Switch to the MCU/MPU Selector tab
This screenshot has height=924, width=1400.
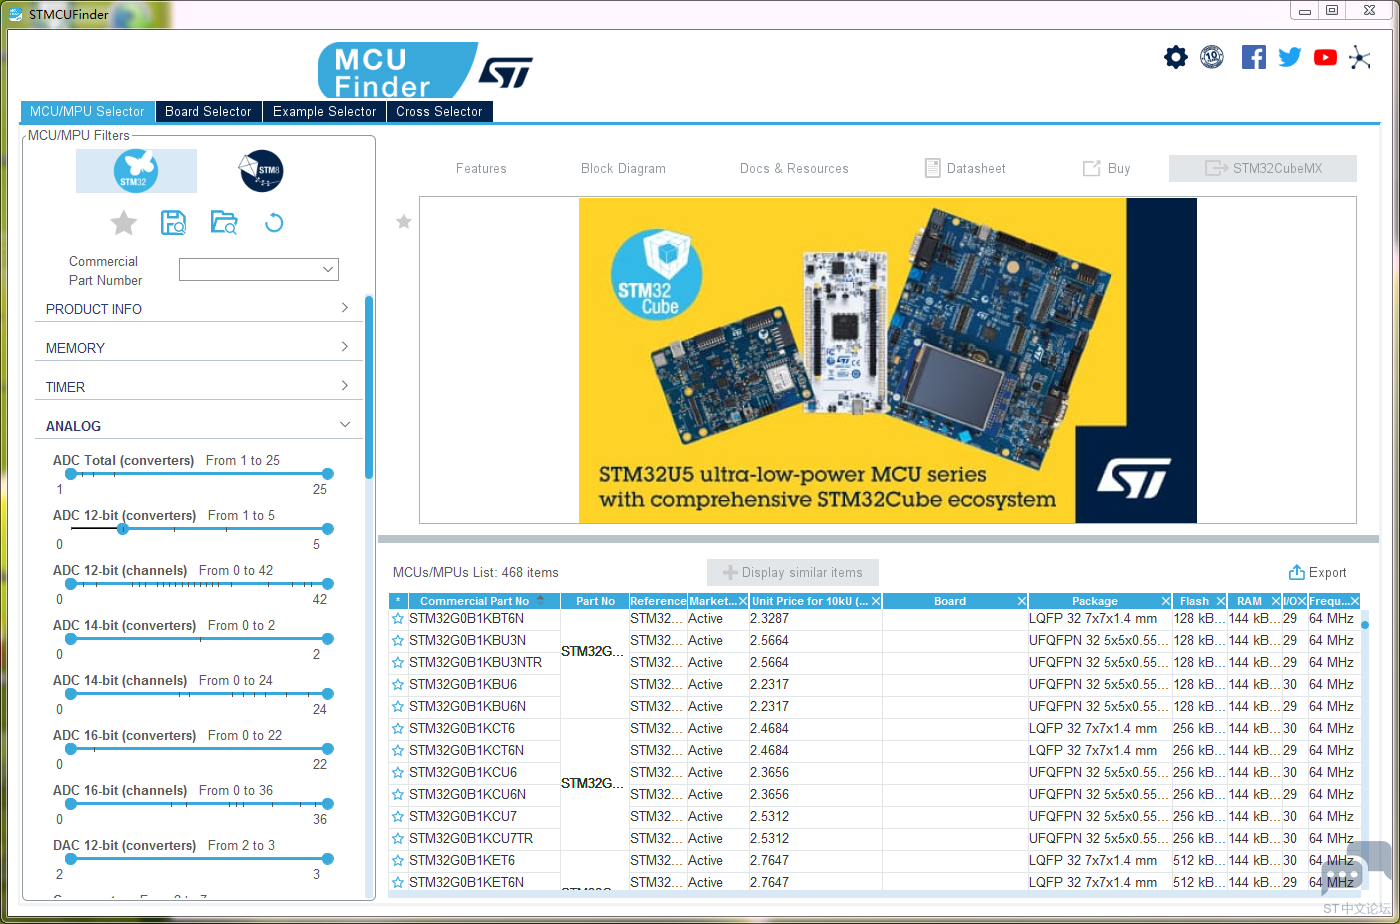click(87, 111)
